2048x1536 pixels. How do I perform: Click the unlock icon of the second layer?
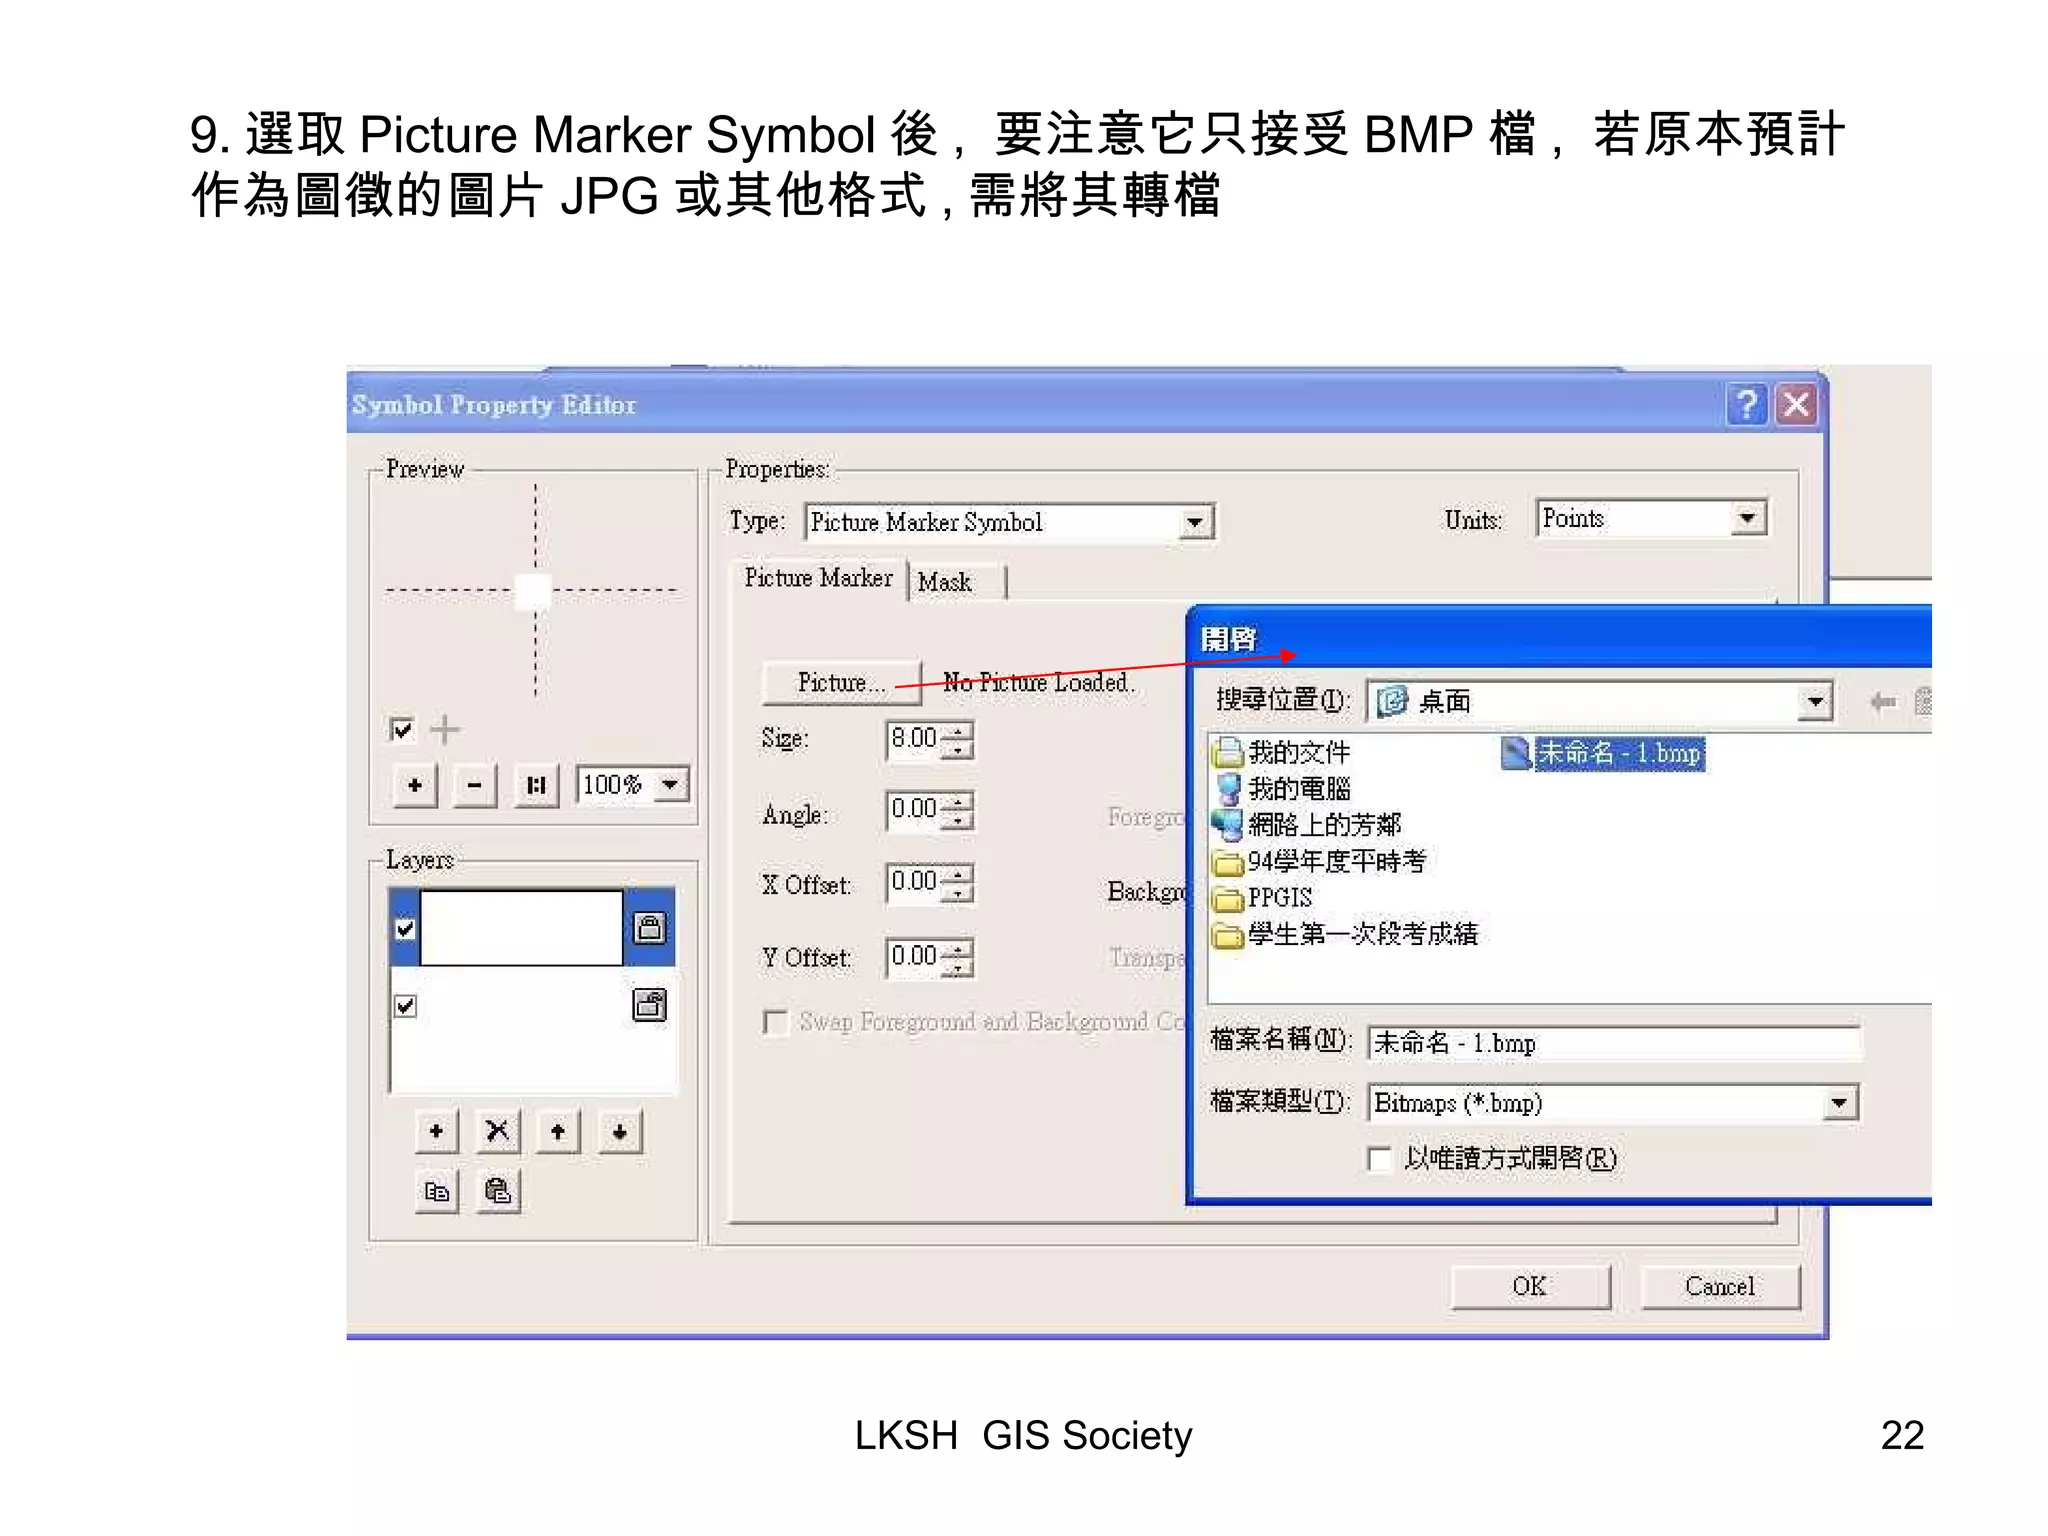tap(649, 1005)
